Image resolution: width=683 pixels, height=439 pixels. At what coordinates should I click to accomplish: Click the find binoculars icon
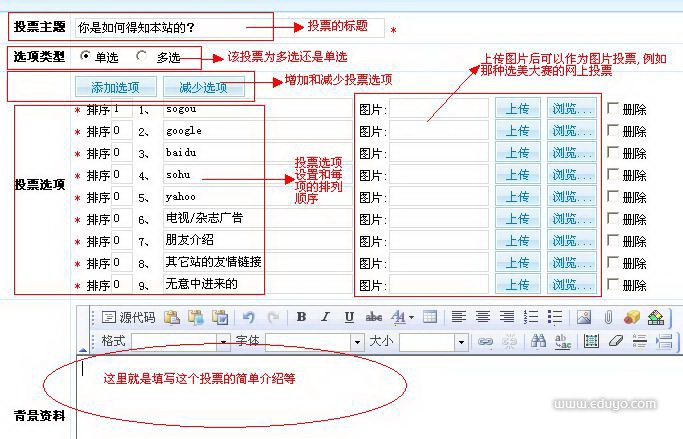point(538,341)
